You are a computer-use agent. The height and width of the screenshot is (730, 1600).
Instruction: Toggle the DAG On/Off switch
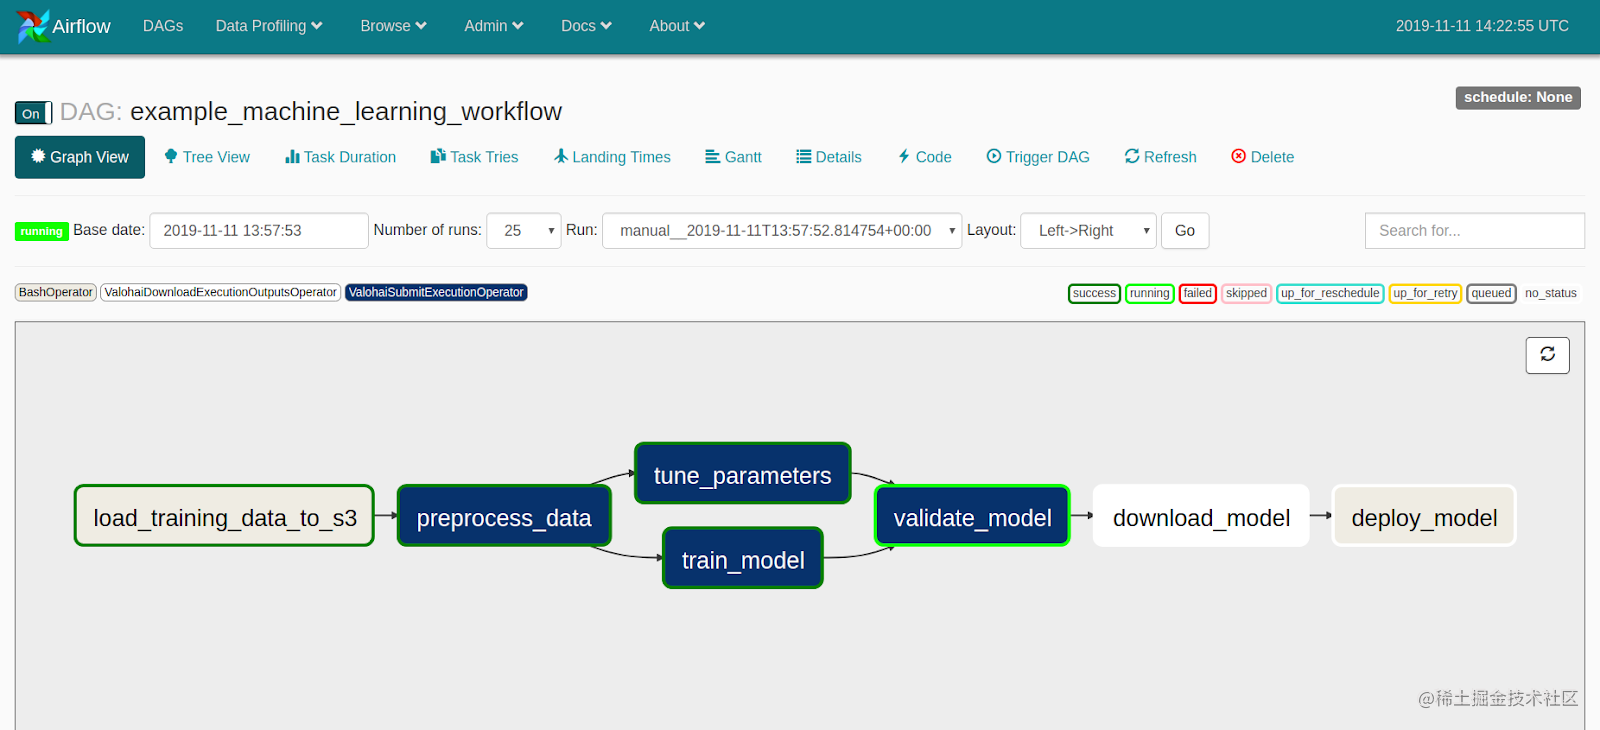pyautogui.click(x=33, y=113)
